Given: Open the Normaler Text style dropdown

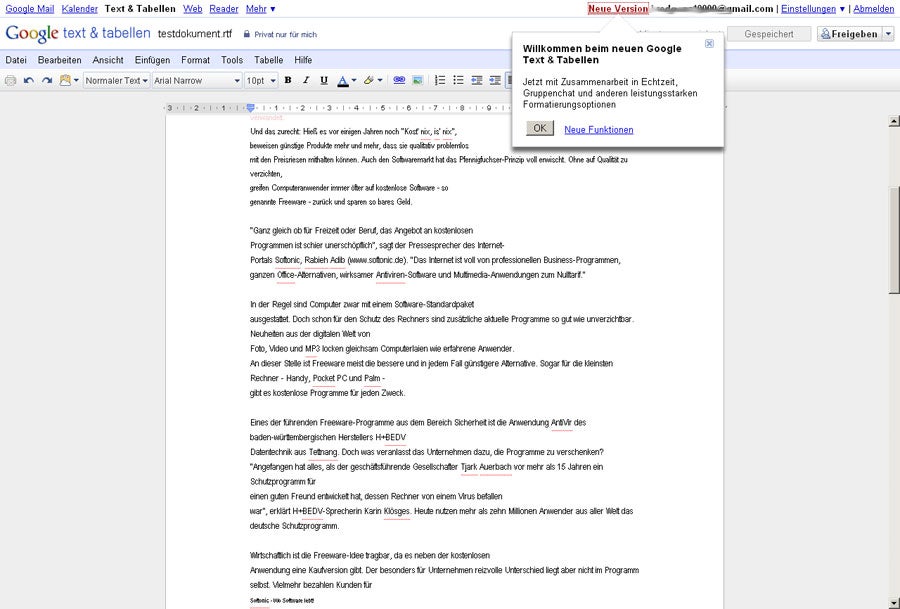Looking at the screenshot, I should [117, 81].
